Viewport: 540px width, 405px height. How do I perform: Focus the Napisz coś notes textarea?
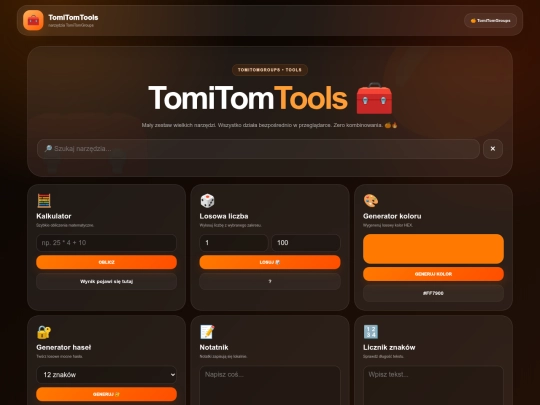[x=270, y=385]
